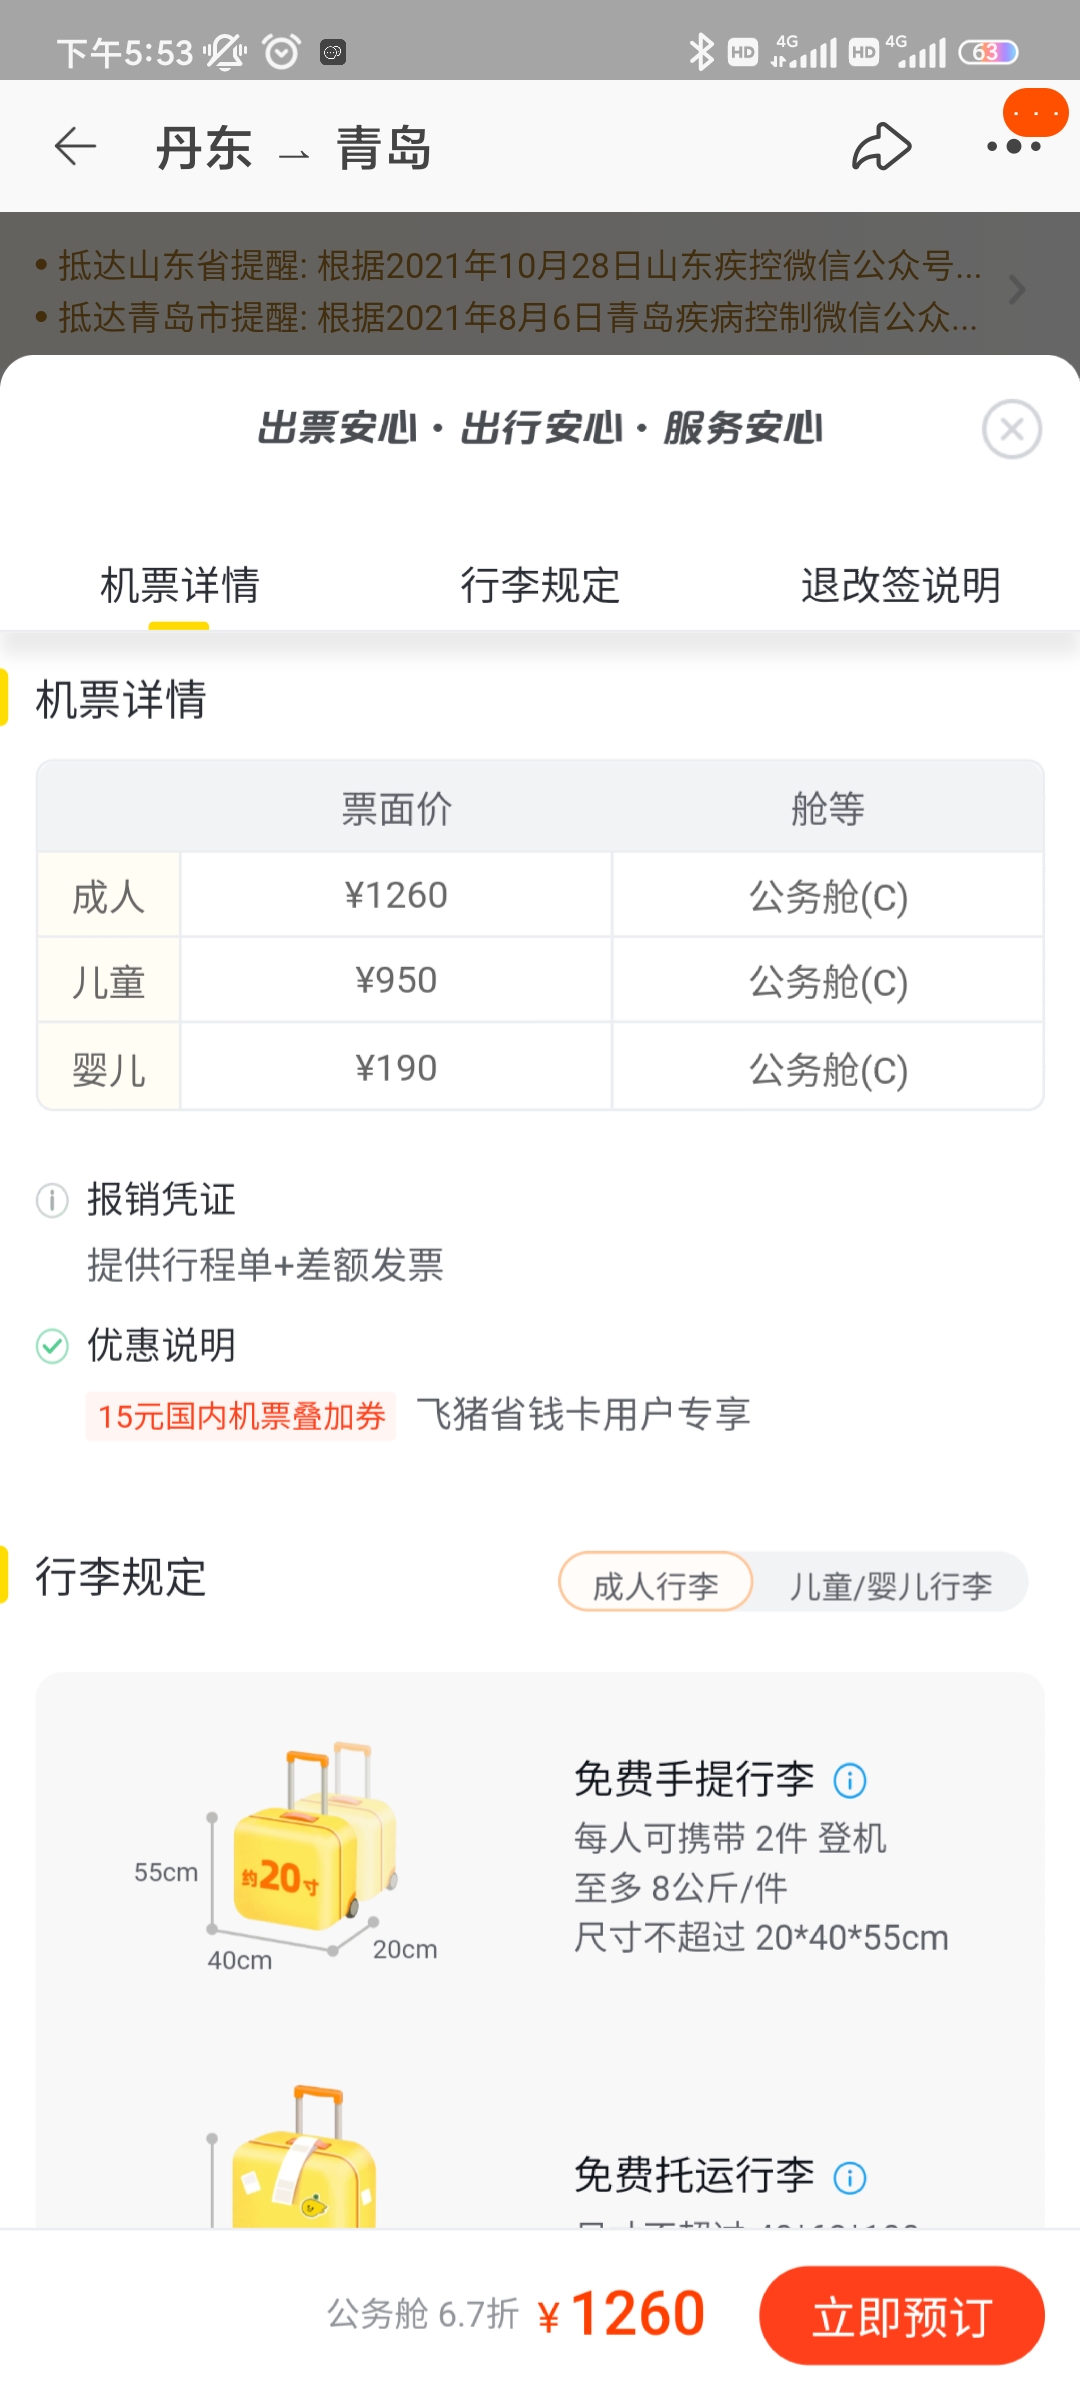This screenshot has width=1080, height=2400.
Task: Tap the 立即预订 booking button
Action: (902, 2316)
